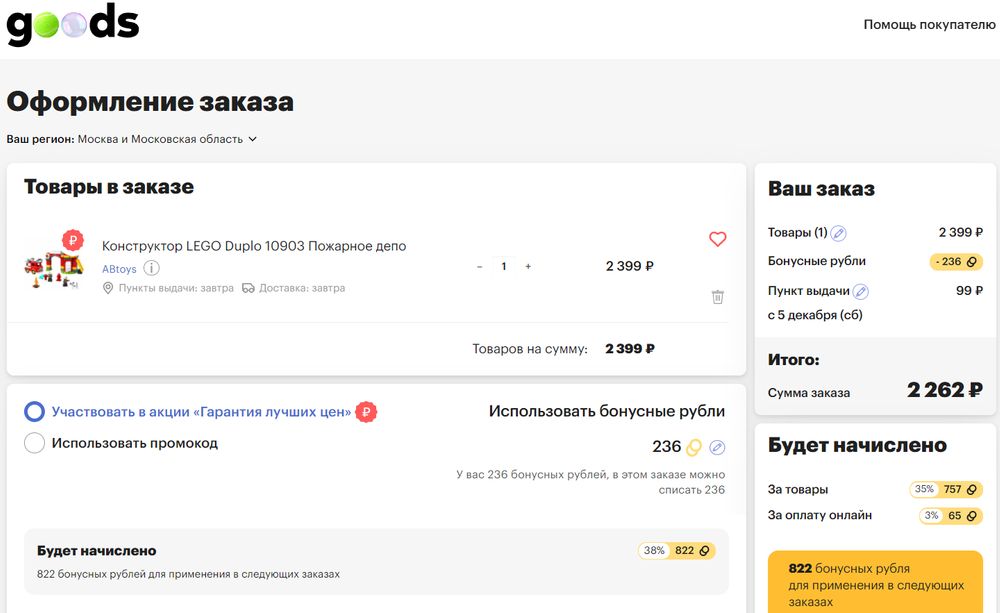The width and height of the screenshot is (1000, 613).
Task: Click info icon next to ABtoys
Action: (x=152, y=268)
